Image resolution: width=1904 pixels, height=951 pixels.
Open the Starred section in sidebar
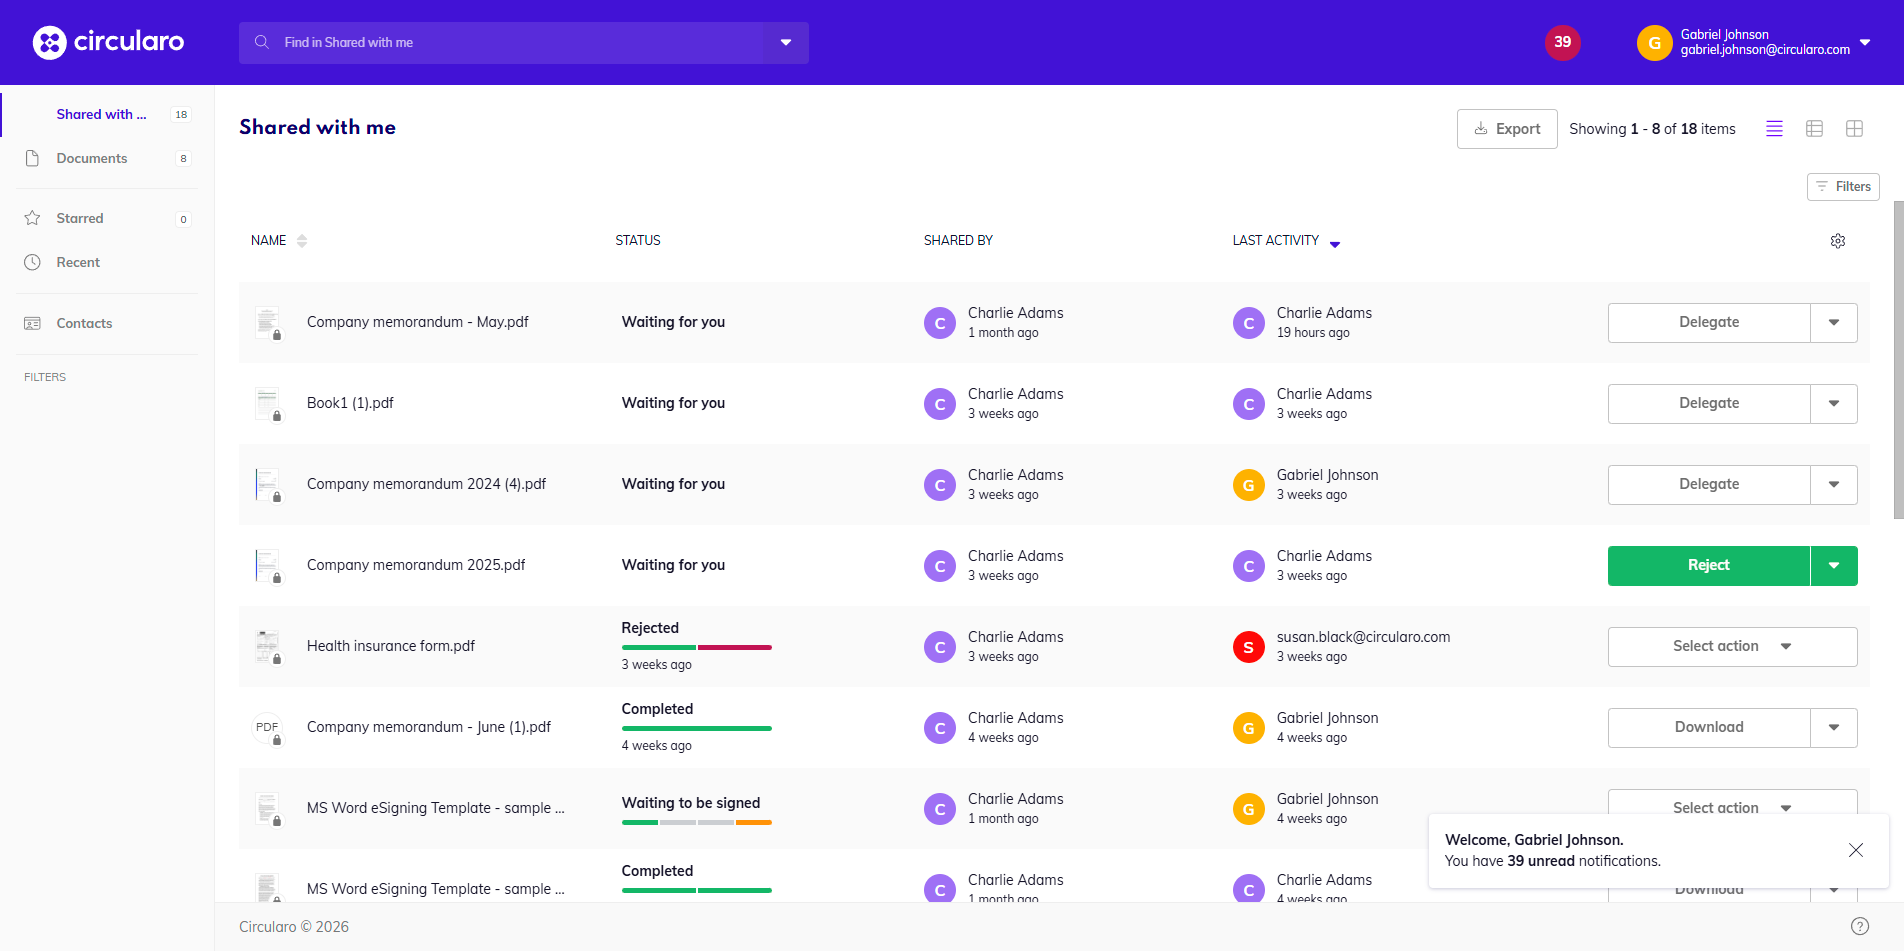tap(80, 218)
